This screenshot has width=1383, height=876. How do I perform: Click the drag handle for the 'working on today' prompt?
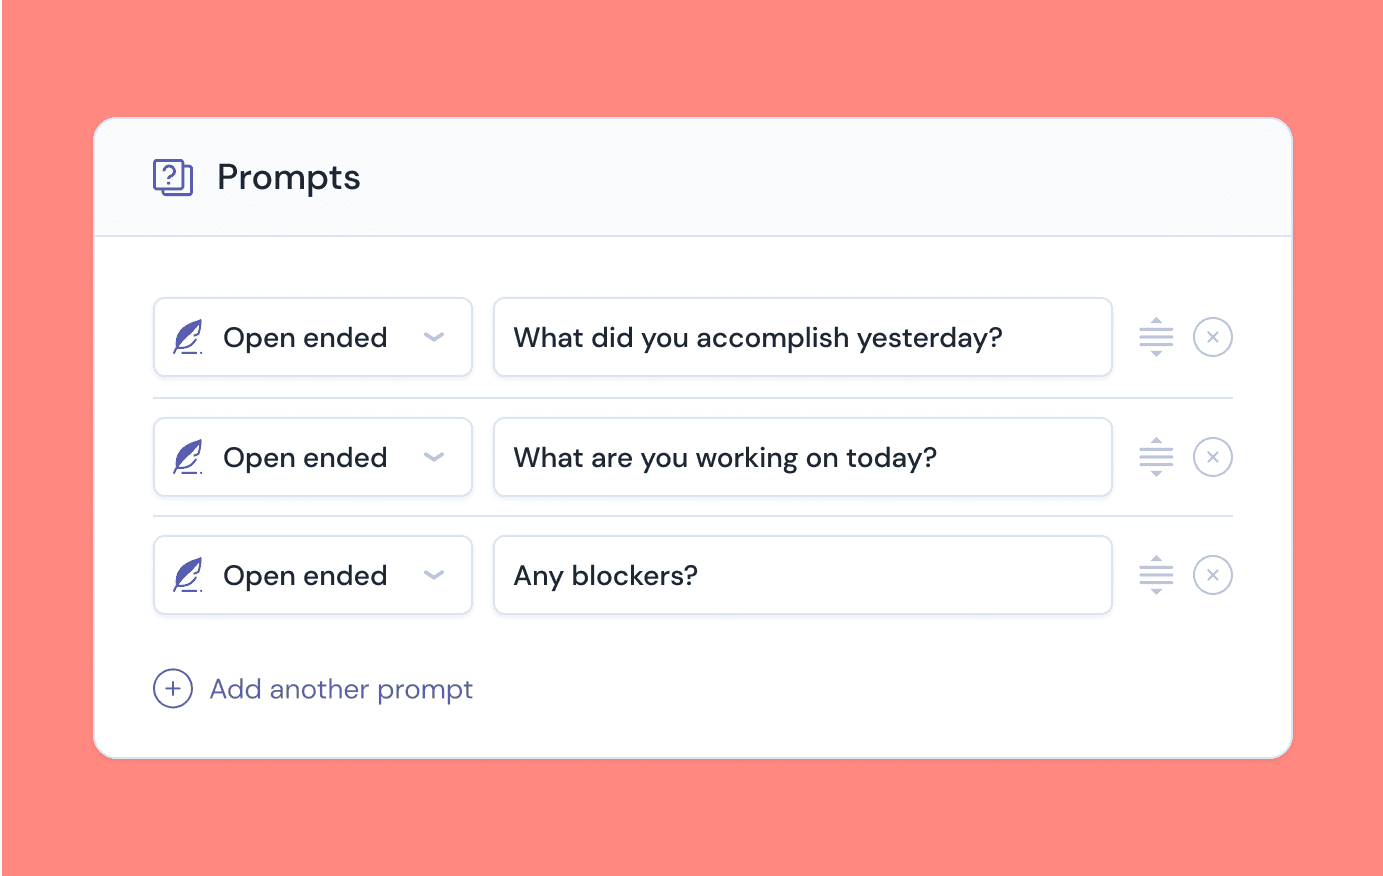point(1156,457)
